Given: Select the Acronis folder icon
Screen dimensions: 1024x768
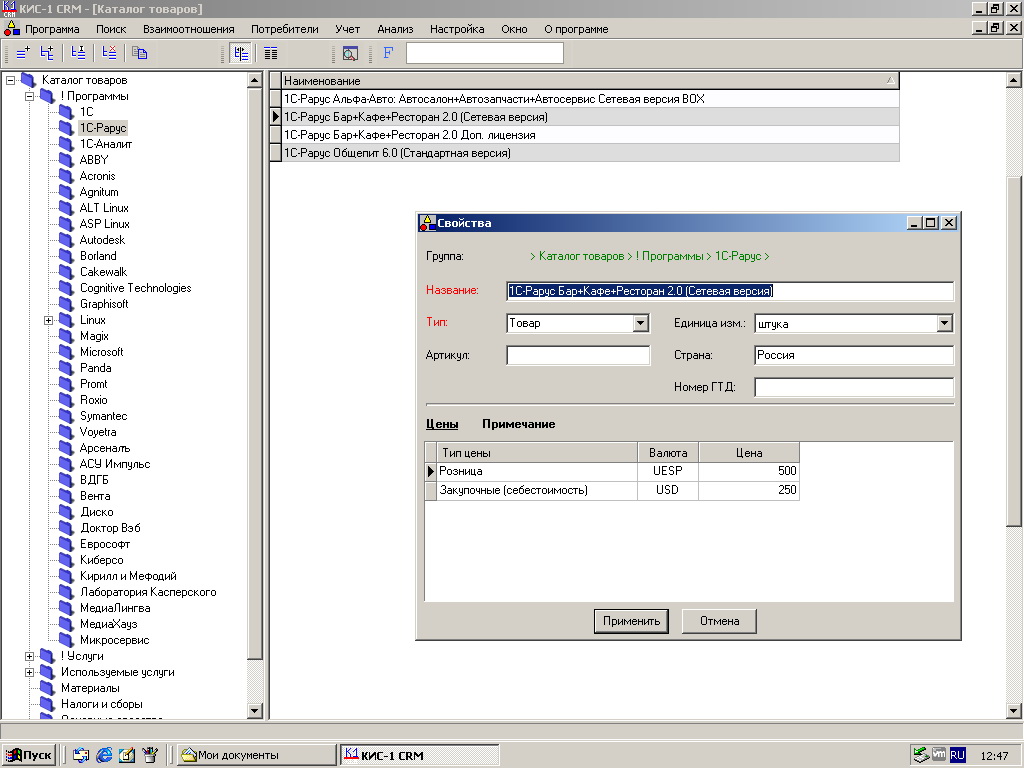Looking at the screenshot, I should [x=66, y=176].
